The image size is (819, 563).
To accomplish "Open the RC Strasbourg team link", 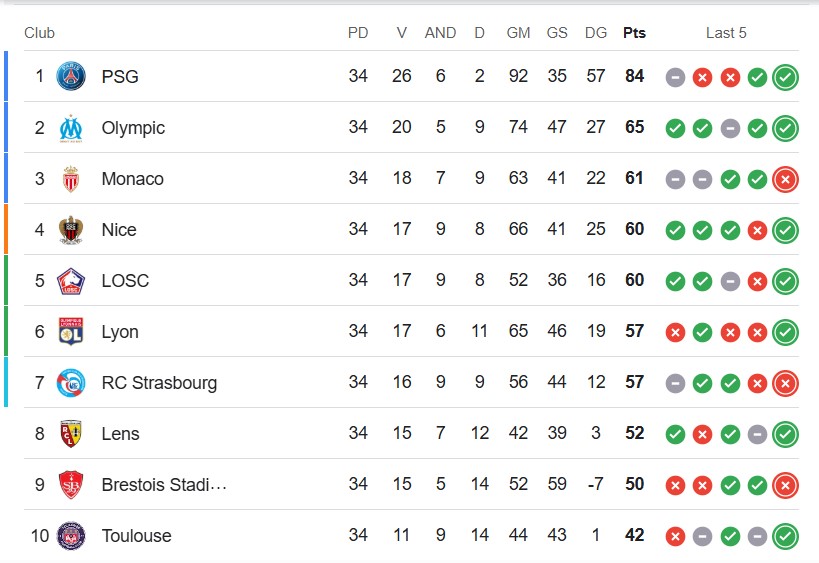I will pos(159,383).
